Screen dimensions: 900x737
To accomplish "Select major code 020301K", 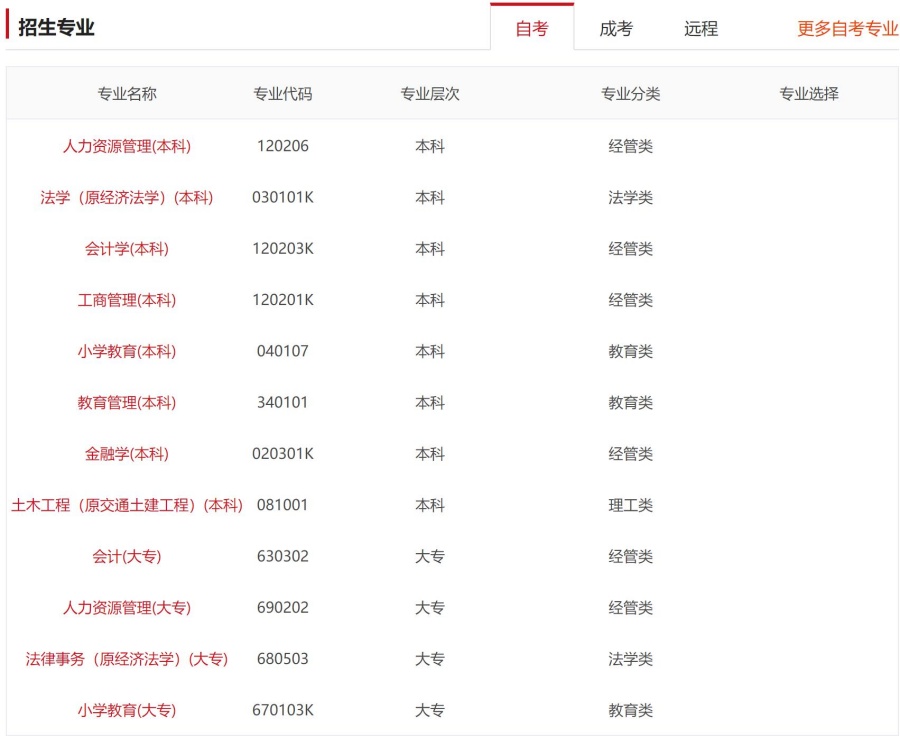I will tap(283, 453).
